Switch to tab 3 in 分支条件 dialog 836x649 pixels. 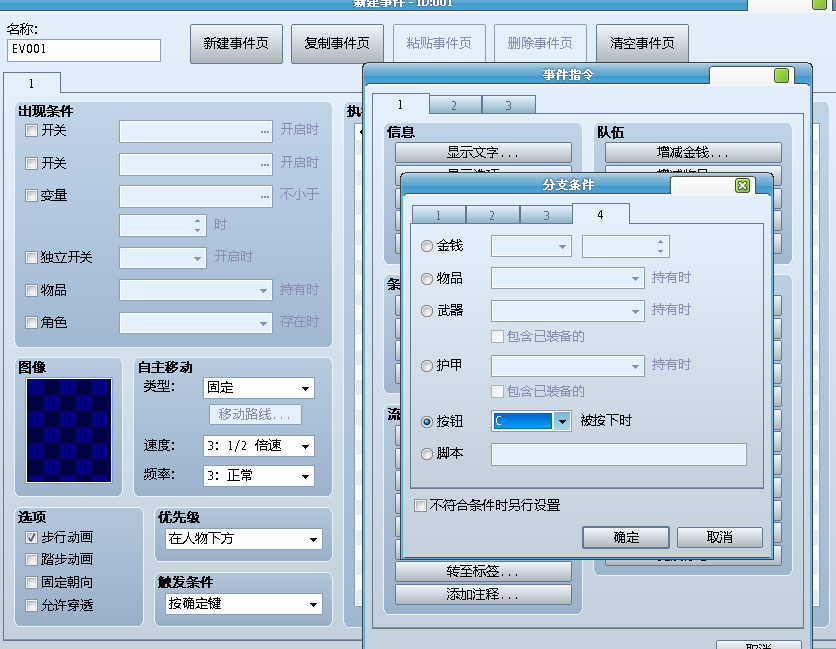click(546, 215)
